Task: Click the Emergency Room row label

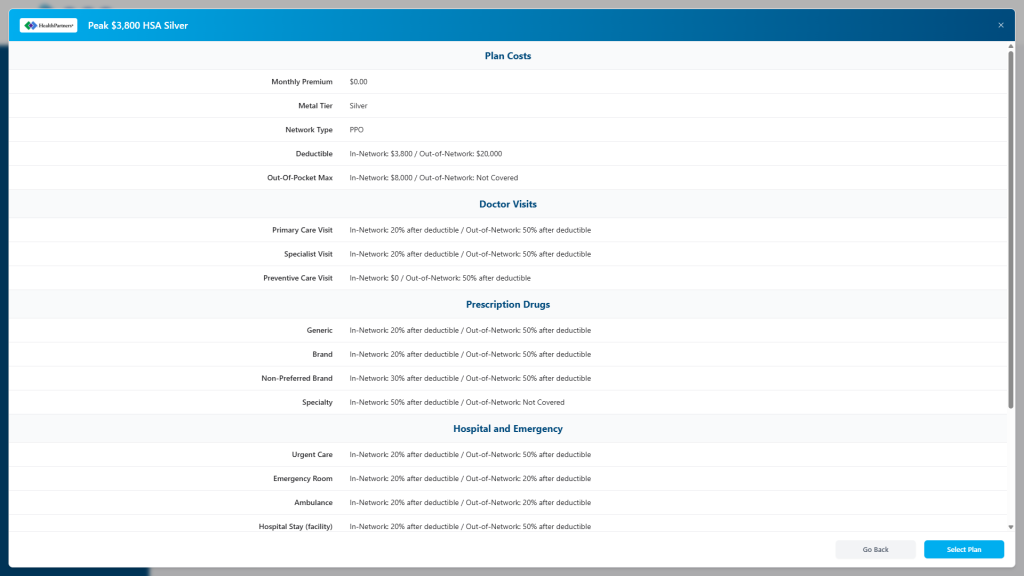Action: (303, 479)
